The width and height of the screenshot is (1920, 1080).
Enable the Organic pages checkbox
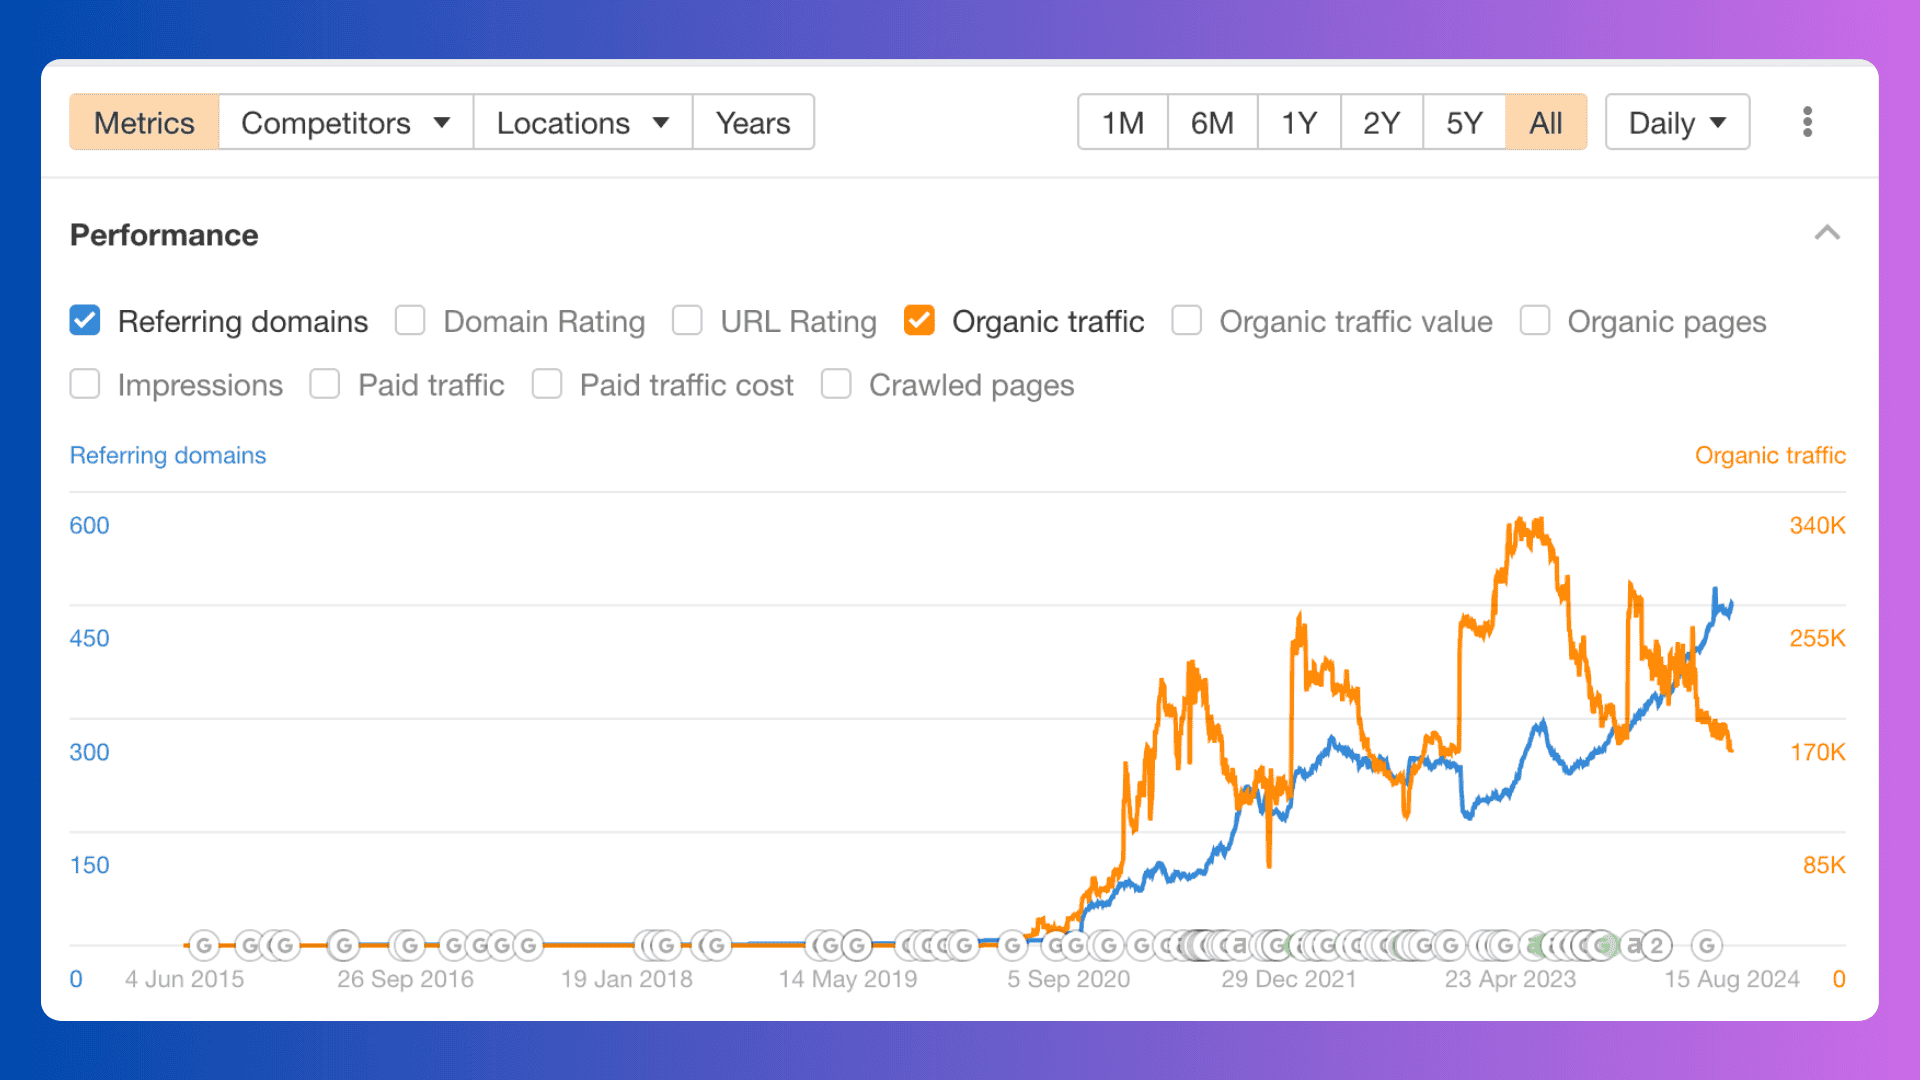[1534, 321]
